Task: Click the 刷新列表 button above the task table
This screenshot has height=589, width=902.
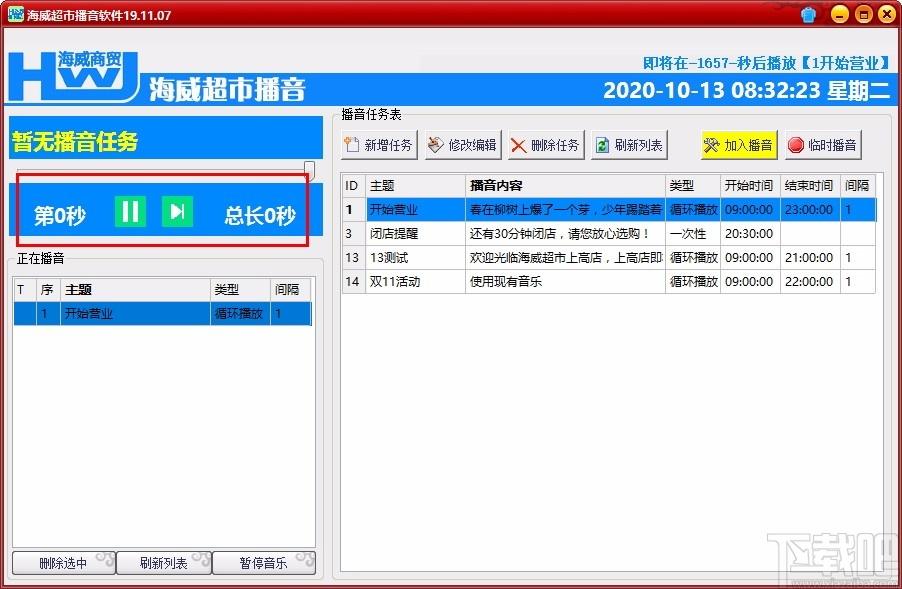Action: (629, 145)
